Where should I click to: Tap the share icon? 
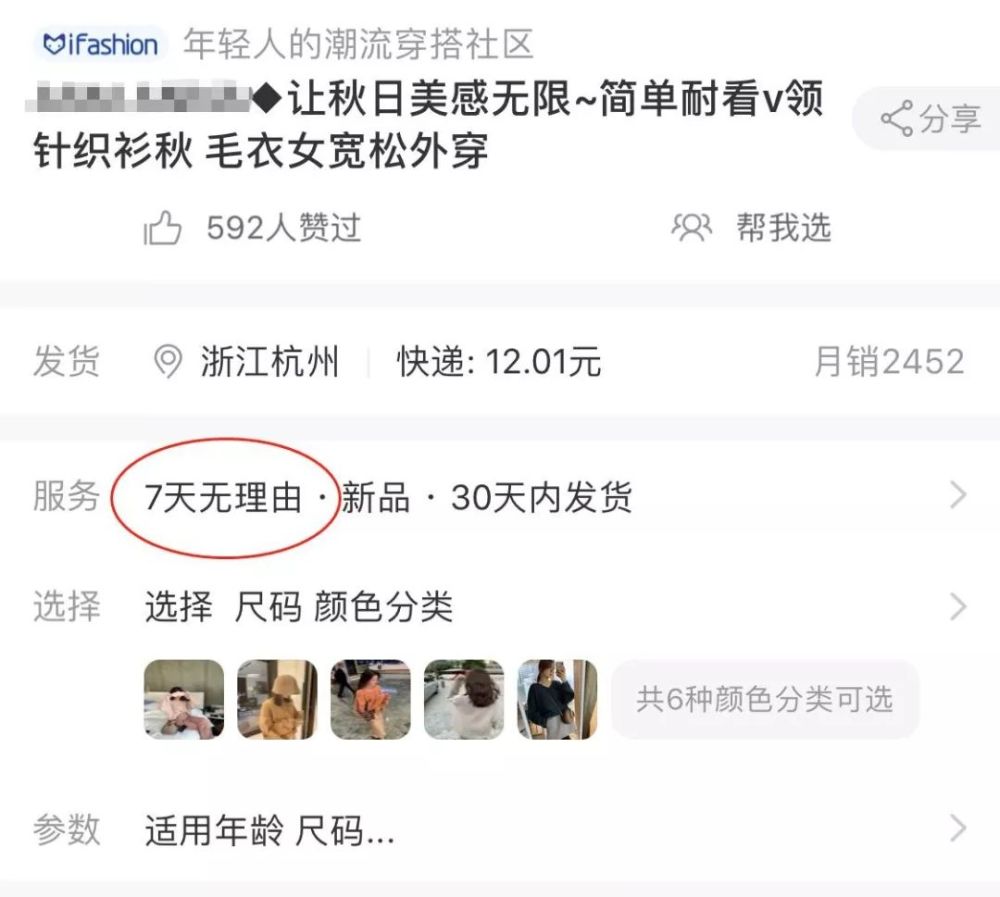pyautogui.click(x=896, y=118)
